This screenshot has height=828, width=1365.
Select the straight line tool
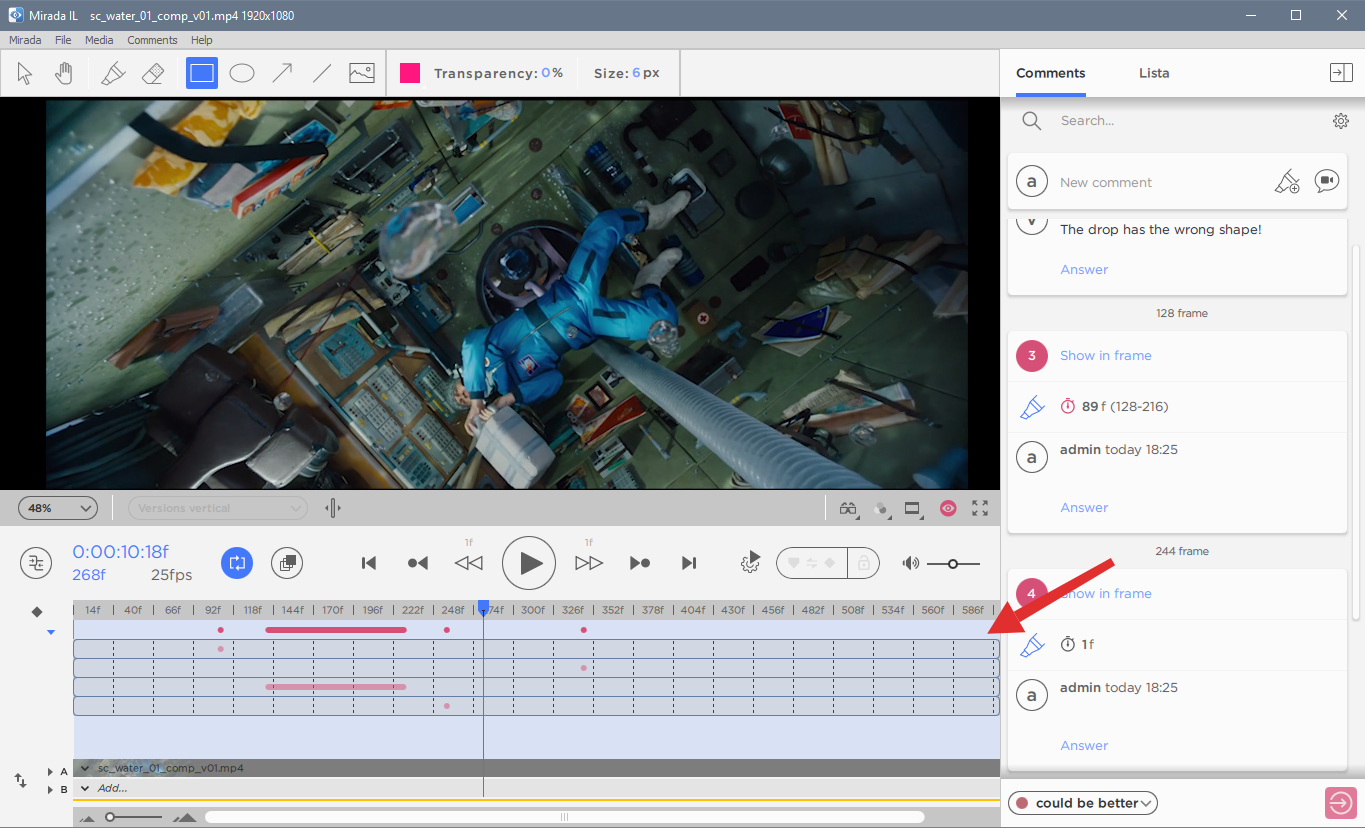coord(322,73)
